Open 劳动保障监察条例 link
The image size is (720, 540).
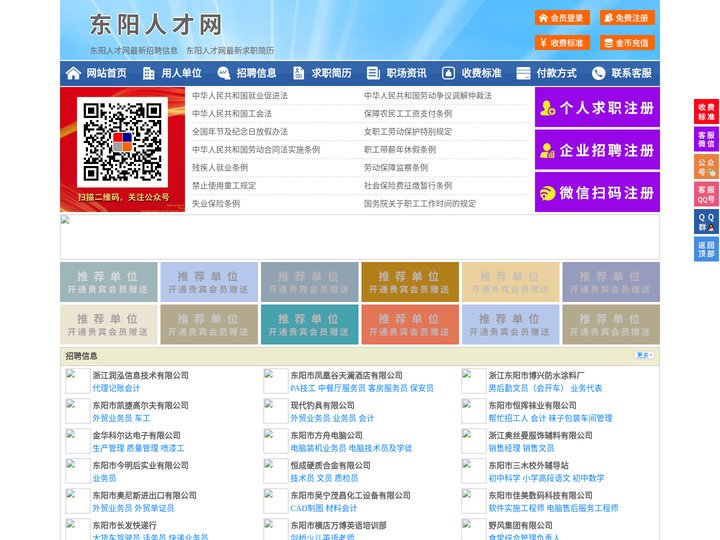(396, 168)
